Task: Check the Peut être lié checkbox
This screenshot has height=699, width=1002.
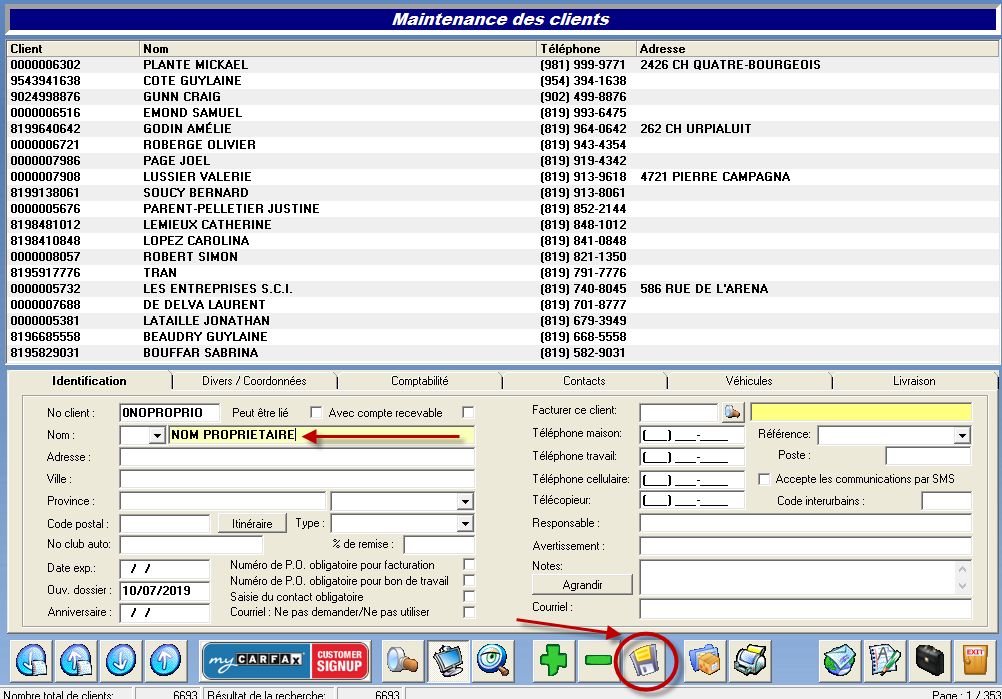Action: click(x=316, y=413)
